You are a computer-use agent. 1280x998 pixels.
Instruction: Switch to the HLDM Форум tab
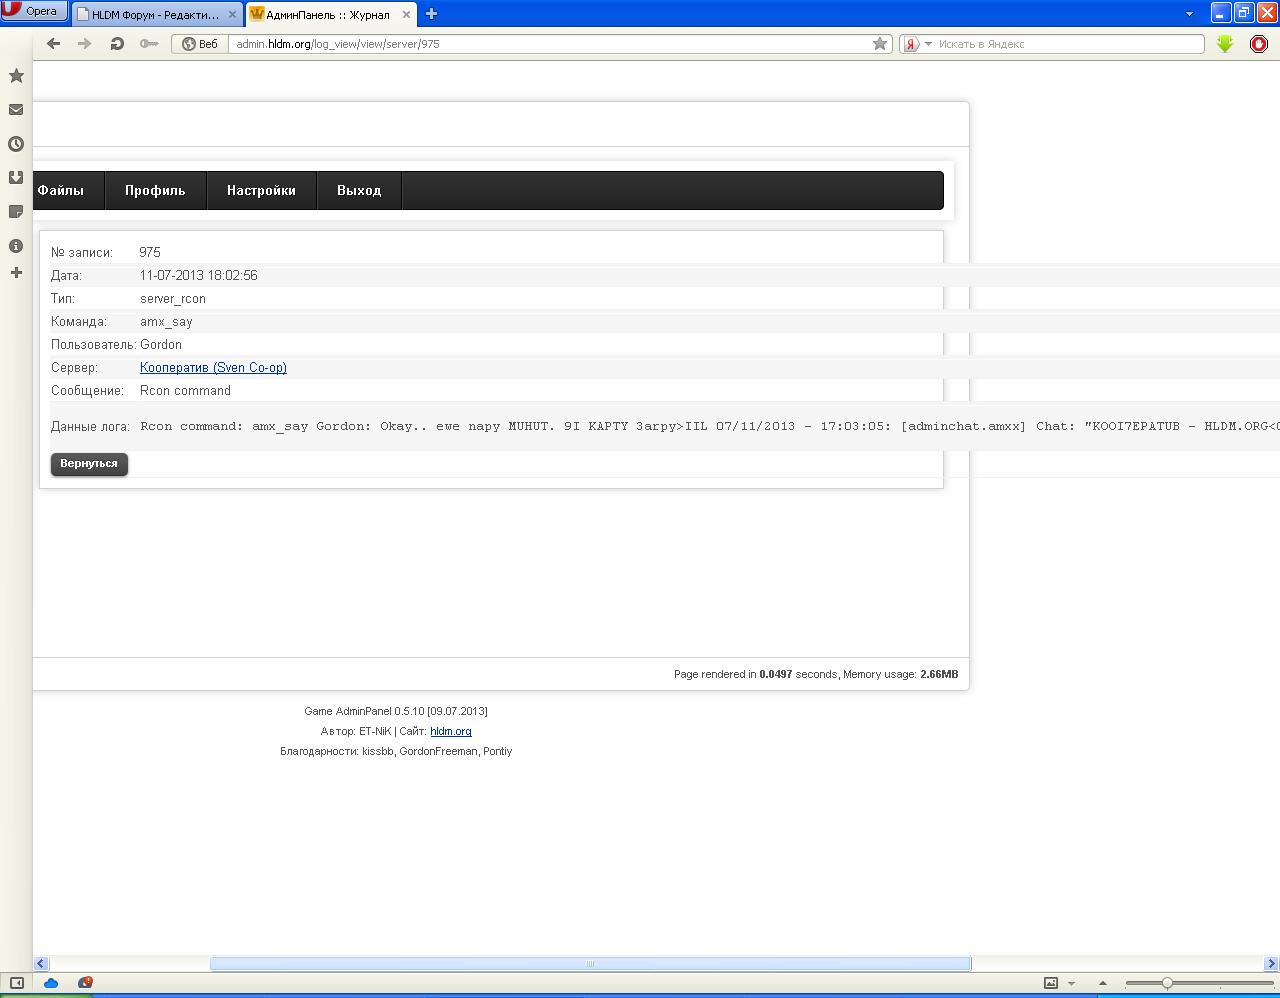click(x=155, y=15)
